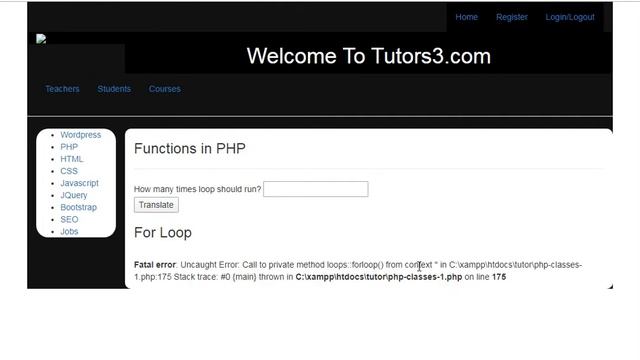Click the 'Fatal error' bold text
The width and height of the screenshot is (640, 360).
(155, 265)
